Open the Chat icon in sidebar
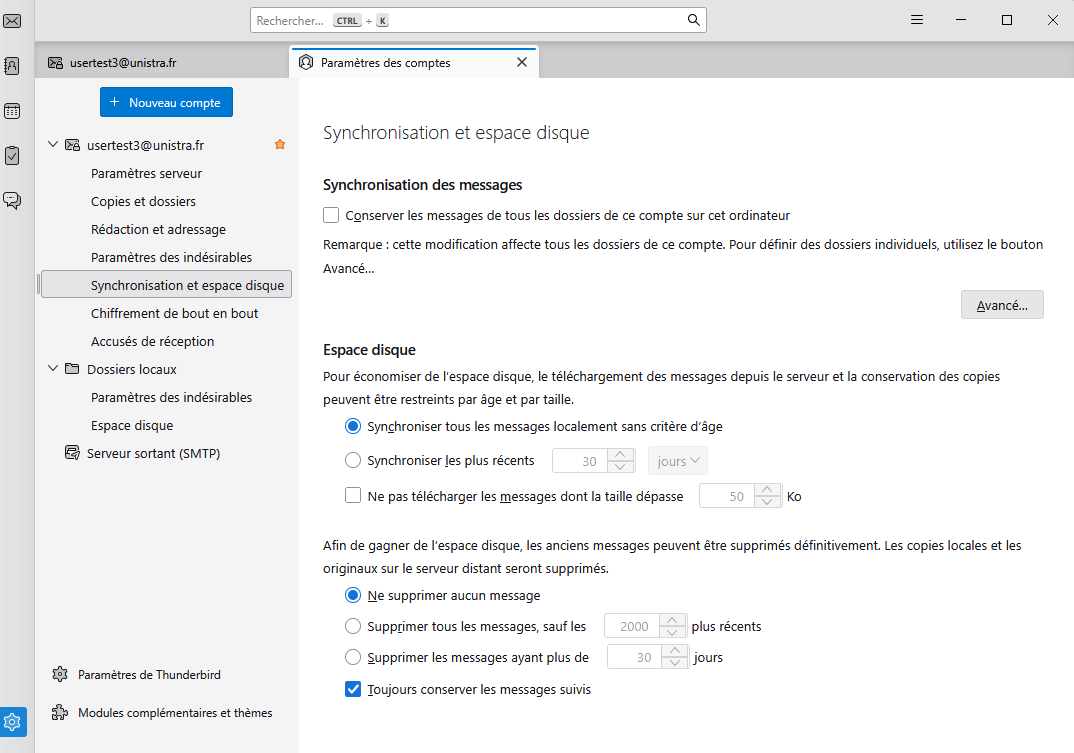Screen dimensions: 1074x753 tap(12, 200)
